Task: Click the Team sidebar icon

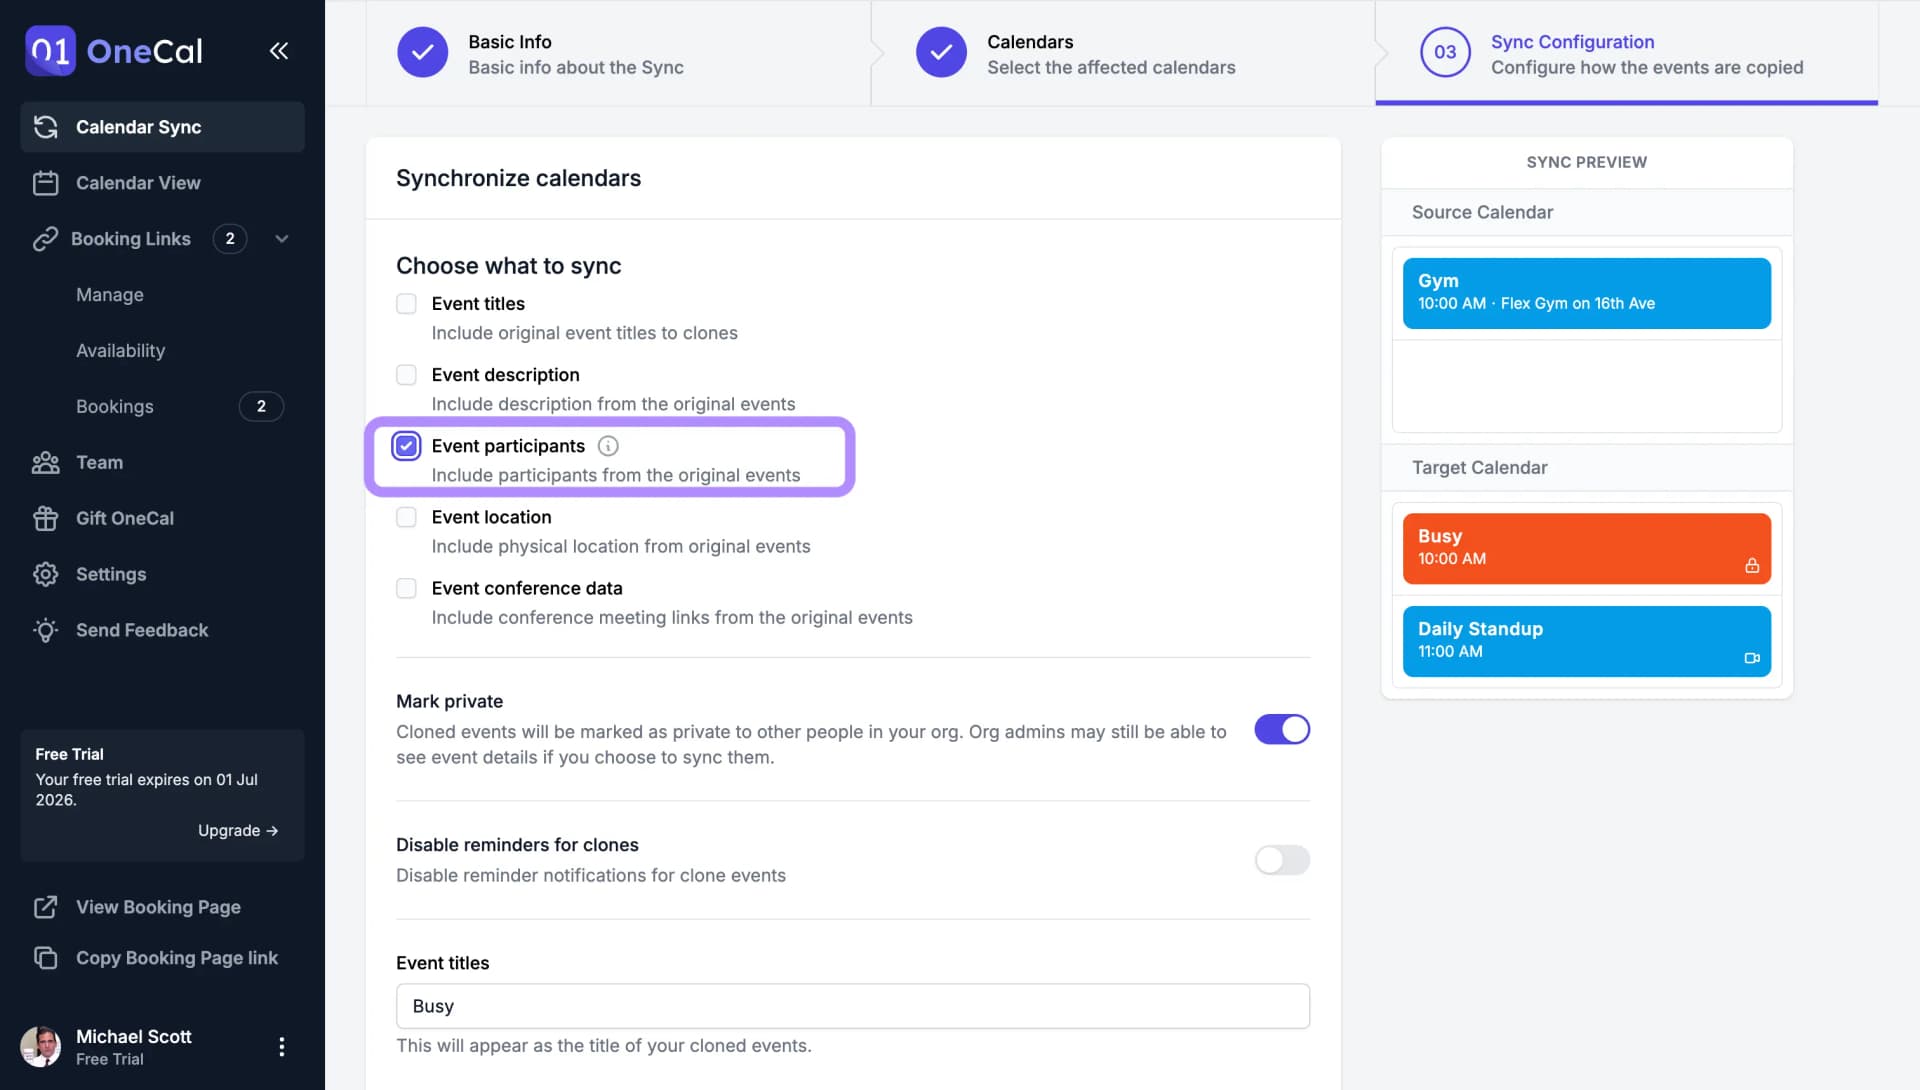Action: click(x=46, y=461)
